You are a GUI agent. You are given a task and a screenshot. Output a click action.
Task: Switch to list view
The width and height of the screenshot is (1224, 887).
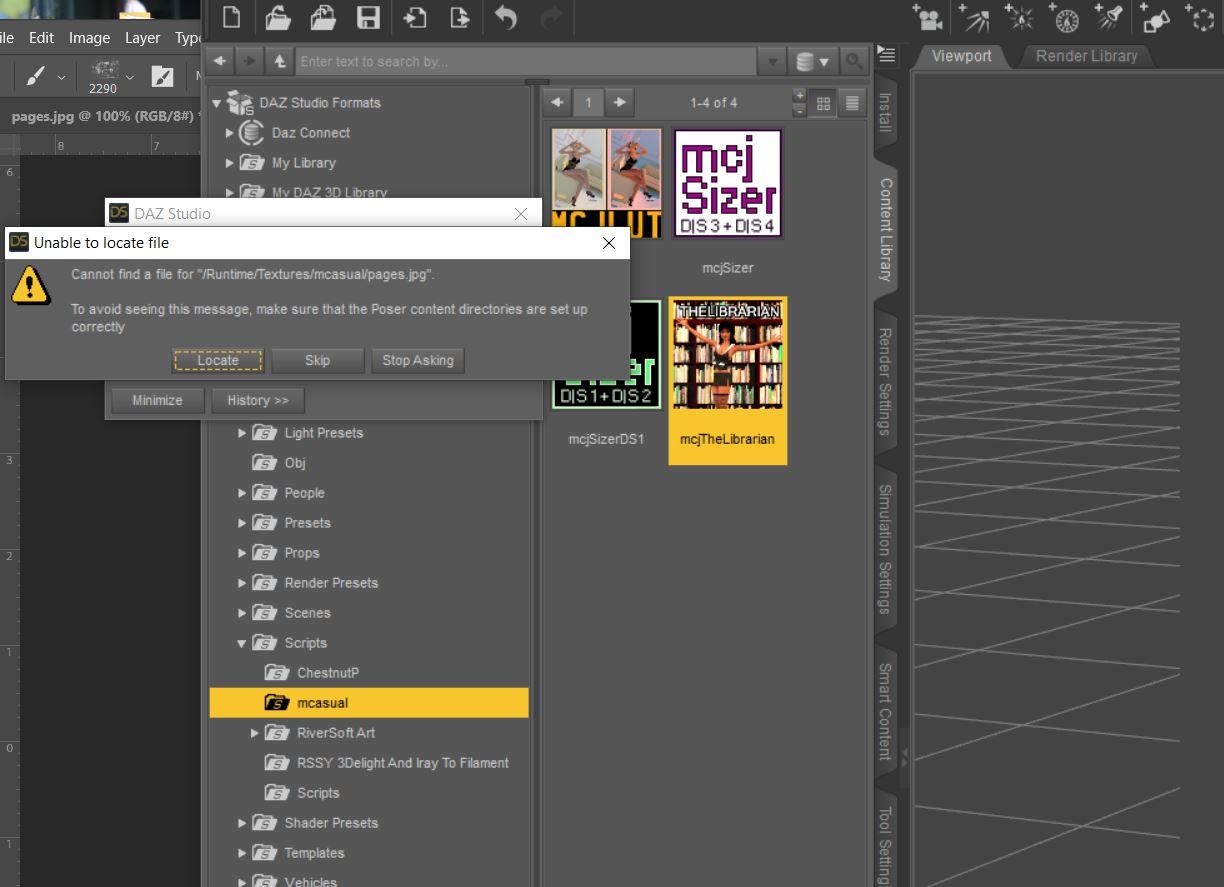click(x=852, y=102)
